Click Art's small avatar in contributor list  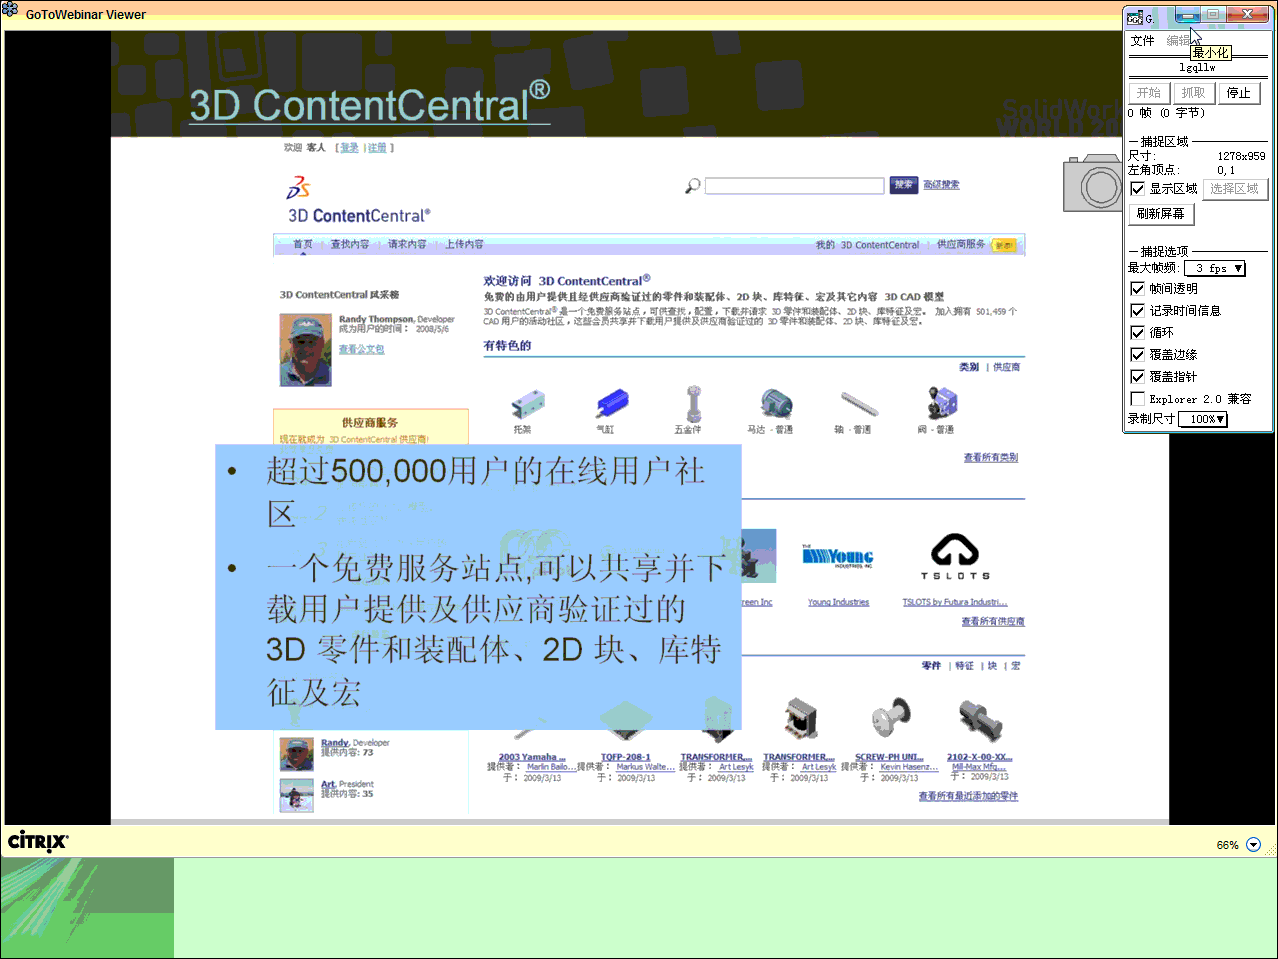click(x=297, y=795)
